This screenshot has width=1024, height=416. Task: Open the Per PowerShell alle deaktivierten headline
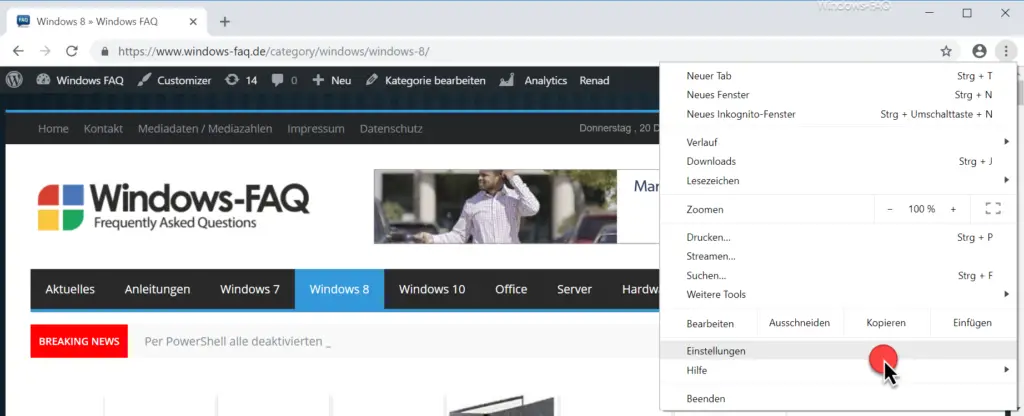click(238, 341)
